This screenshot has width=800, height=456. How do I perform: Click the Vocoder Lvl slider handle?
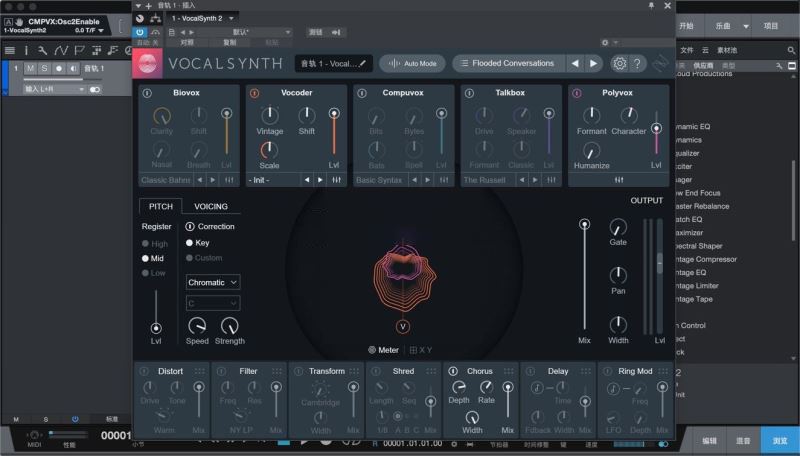pyautogui.click(x=334, y=113)
